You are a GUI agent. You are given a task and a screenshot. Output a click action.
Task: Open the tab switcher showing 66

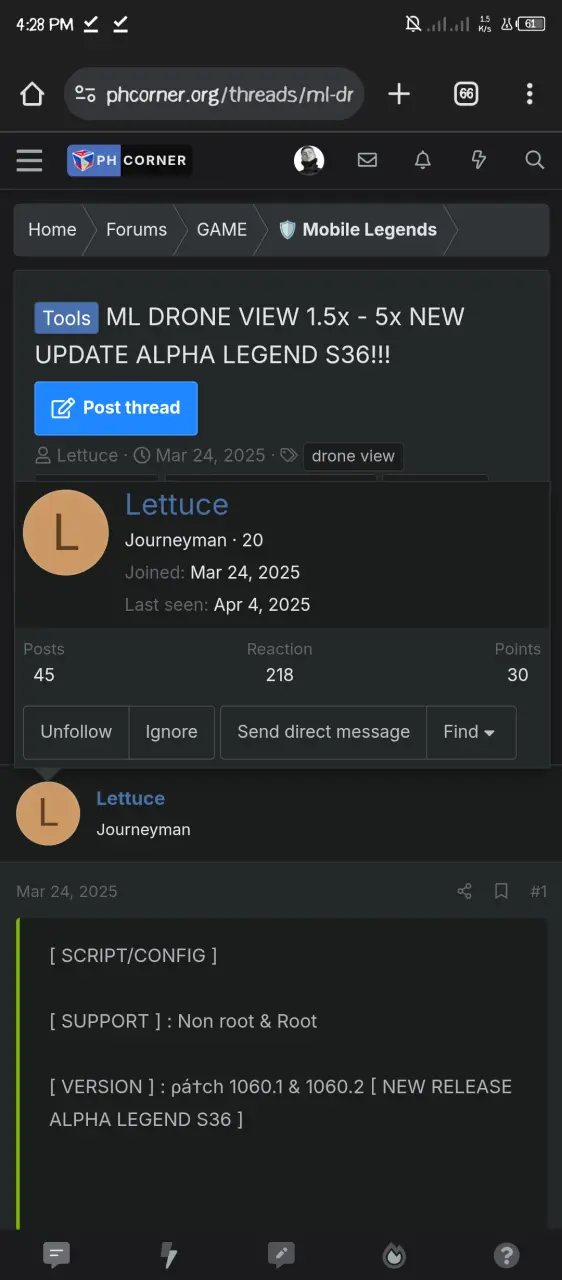465,94
